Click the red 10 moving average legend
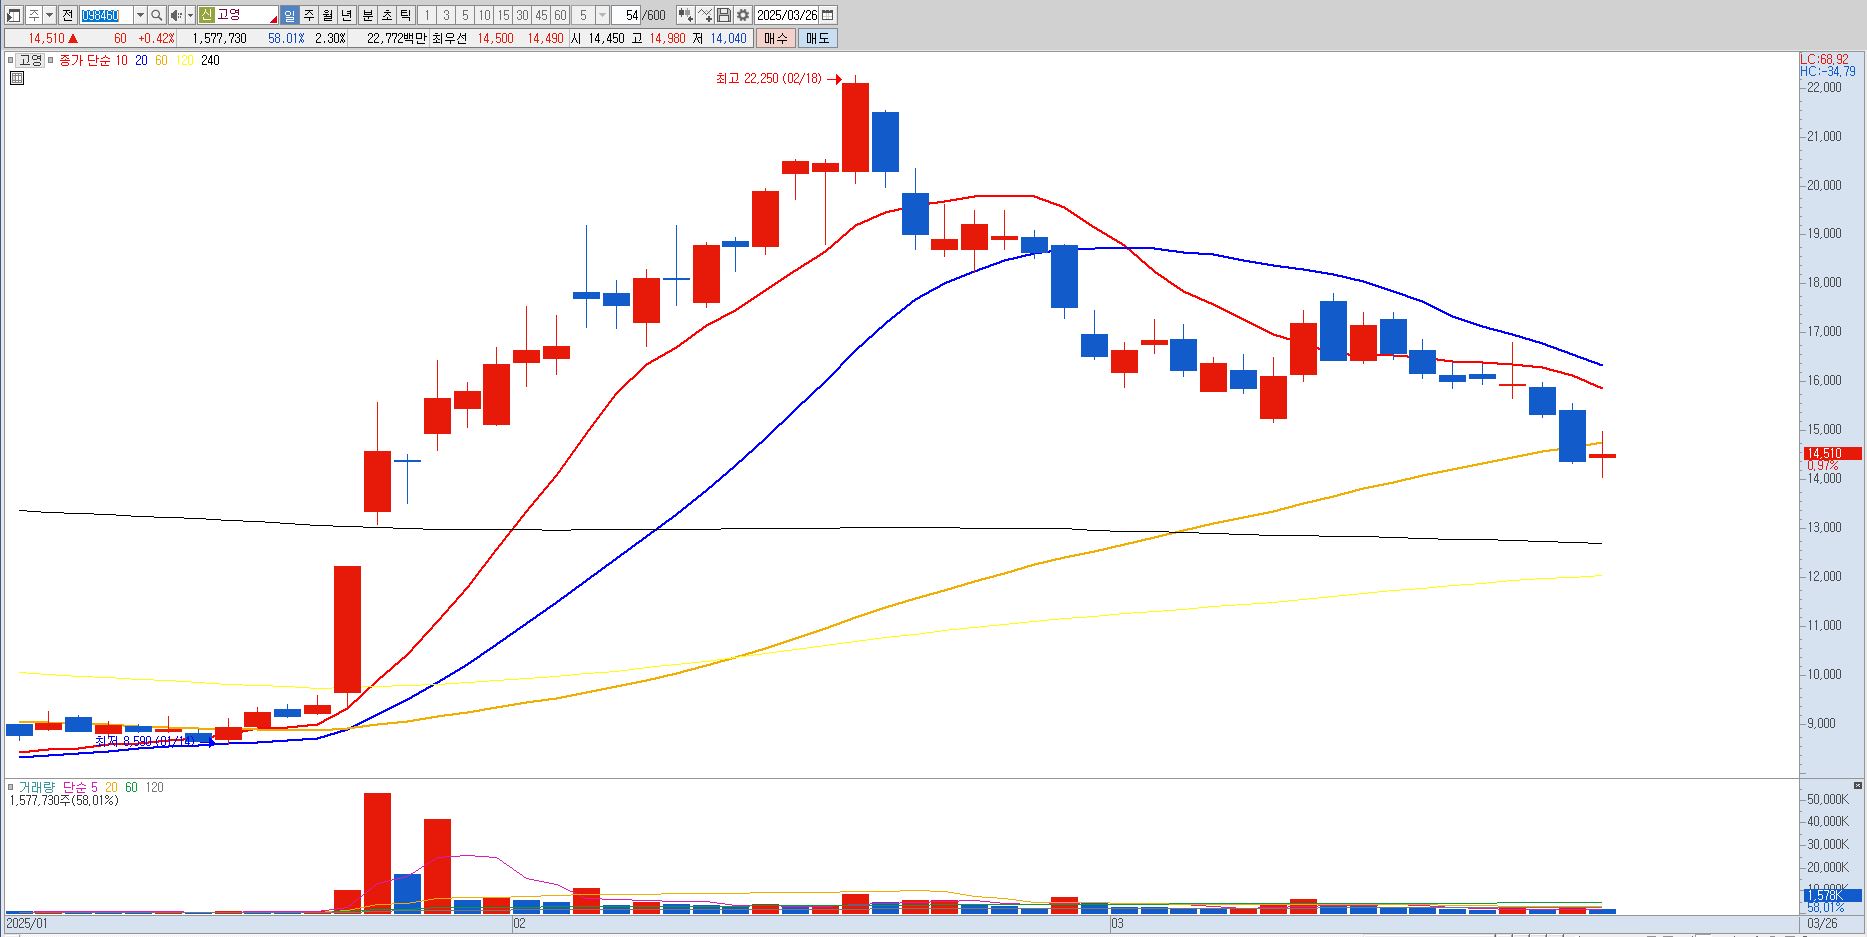 (121, 60)
